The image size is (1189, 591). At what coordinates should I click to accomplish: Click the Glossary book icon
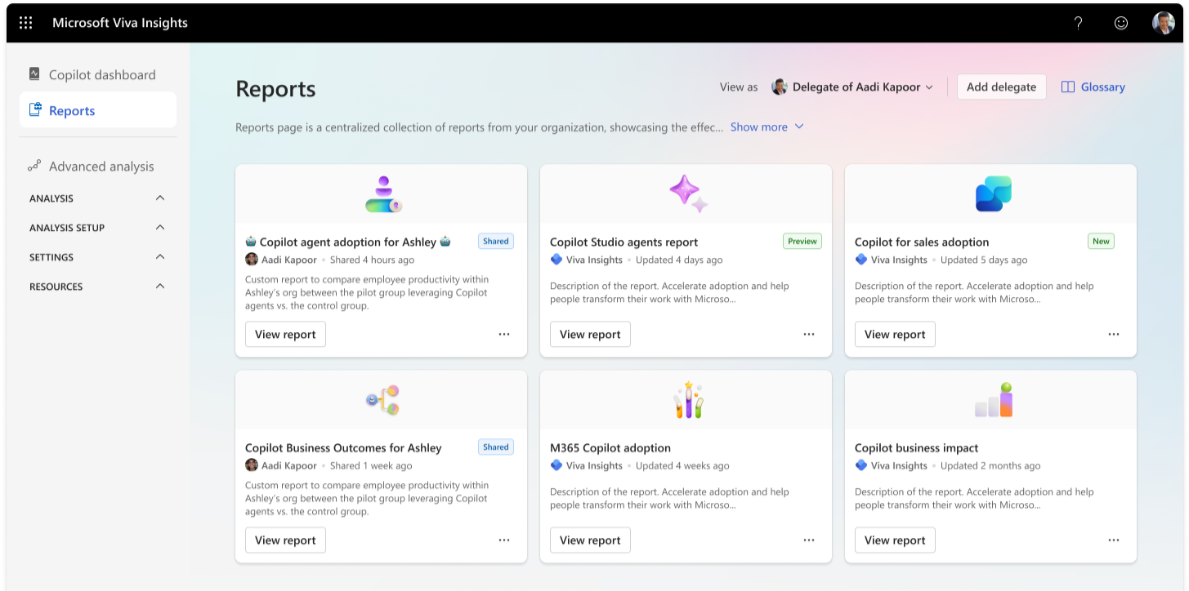pos(1068,87)
